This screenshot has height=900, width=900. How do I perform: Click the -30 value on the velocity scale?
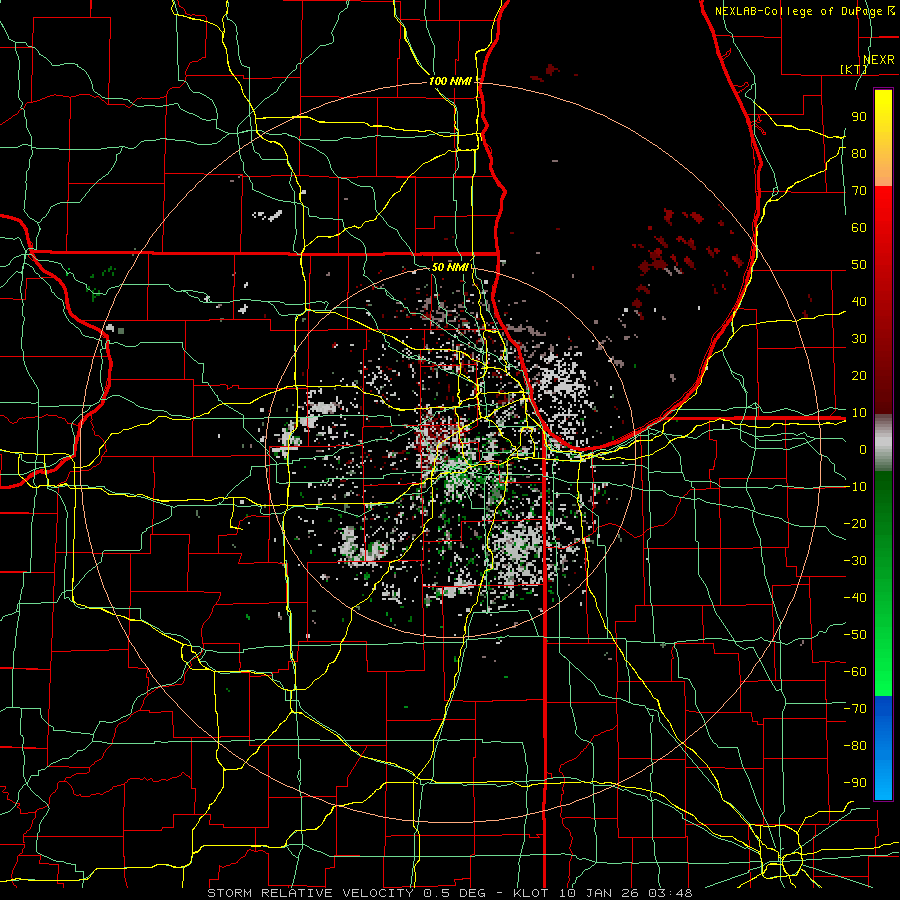(855, 561)
